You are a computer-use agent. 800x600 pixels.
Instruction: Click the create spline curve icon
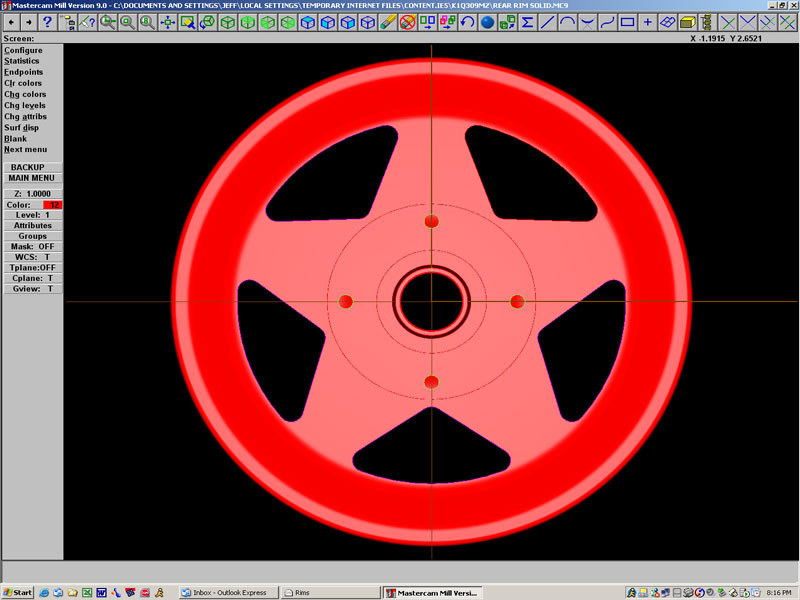pyautogui.click(x=607, y=22)
